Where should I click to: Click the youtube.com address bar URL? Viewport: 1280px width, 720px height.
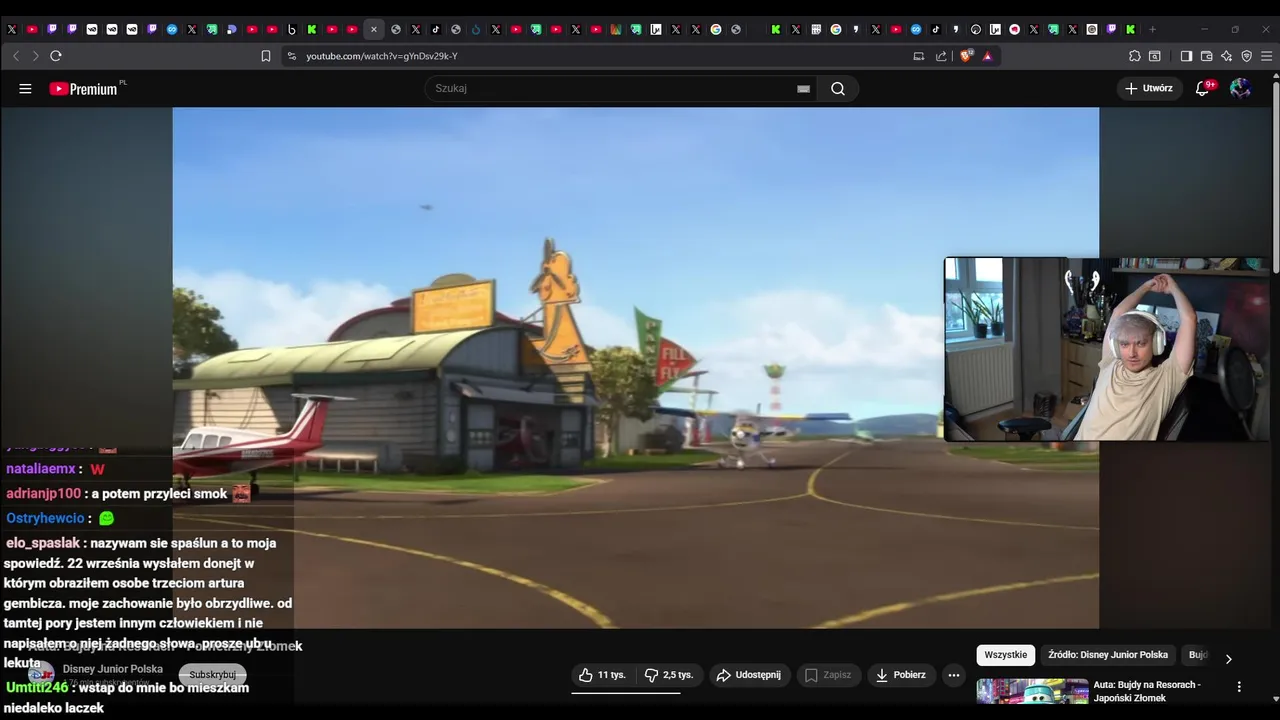point(381,56)
